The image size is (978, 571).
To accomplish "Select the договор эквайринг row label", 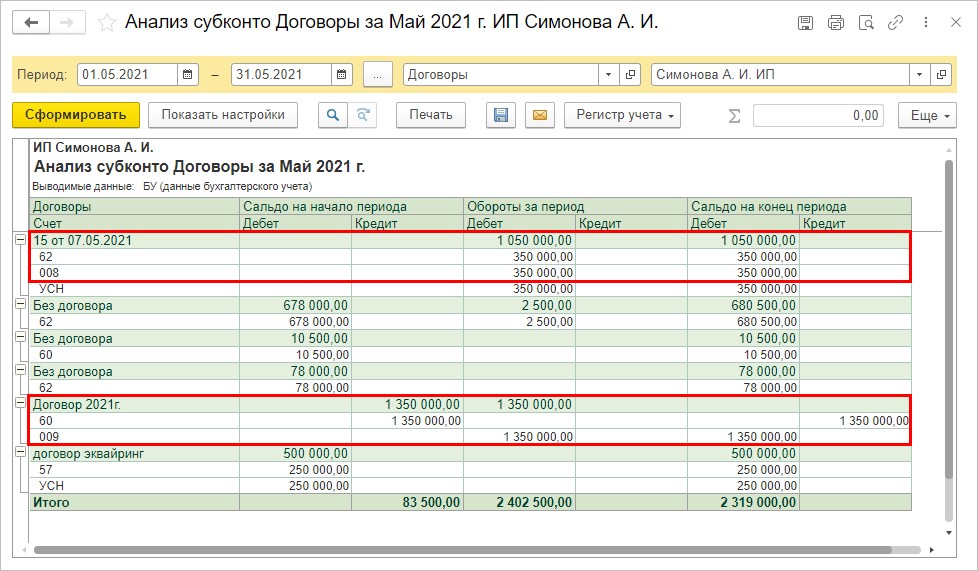I will coord(88,454).
